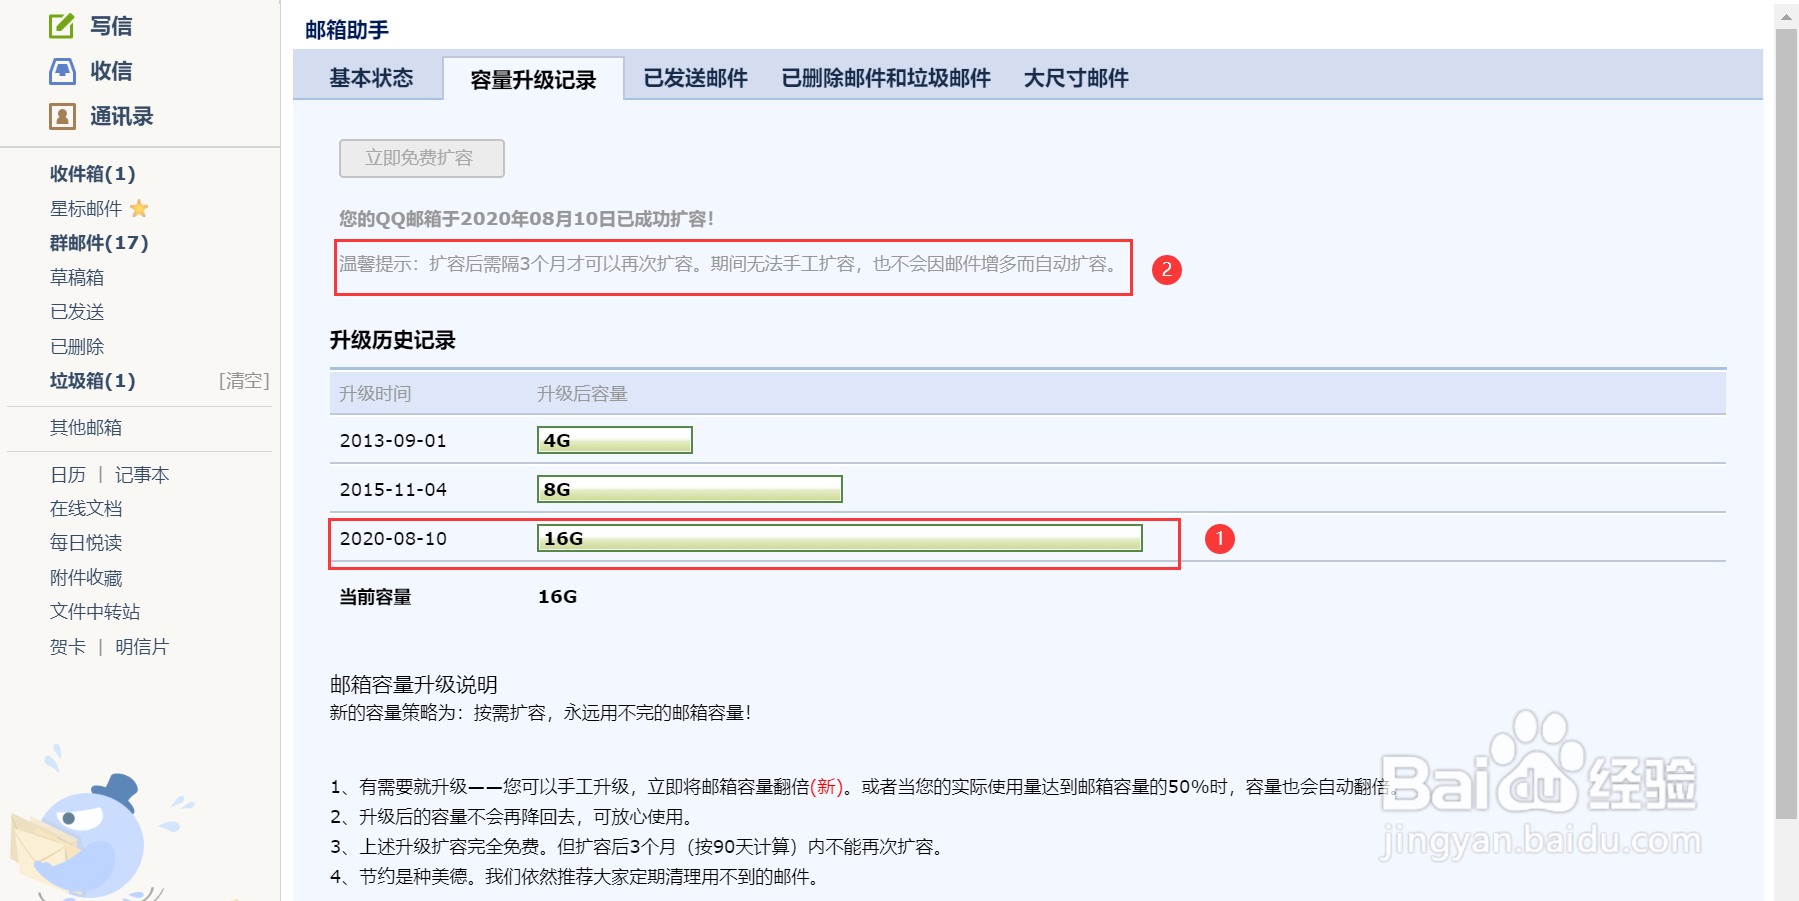1799x901 pixels.
Task: Switch to the 基本状态 tab
Action: coord(372,78)
